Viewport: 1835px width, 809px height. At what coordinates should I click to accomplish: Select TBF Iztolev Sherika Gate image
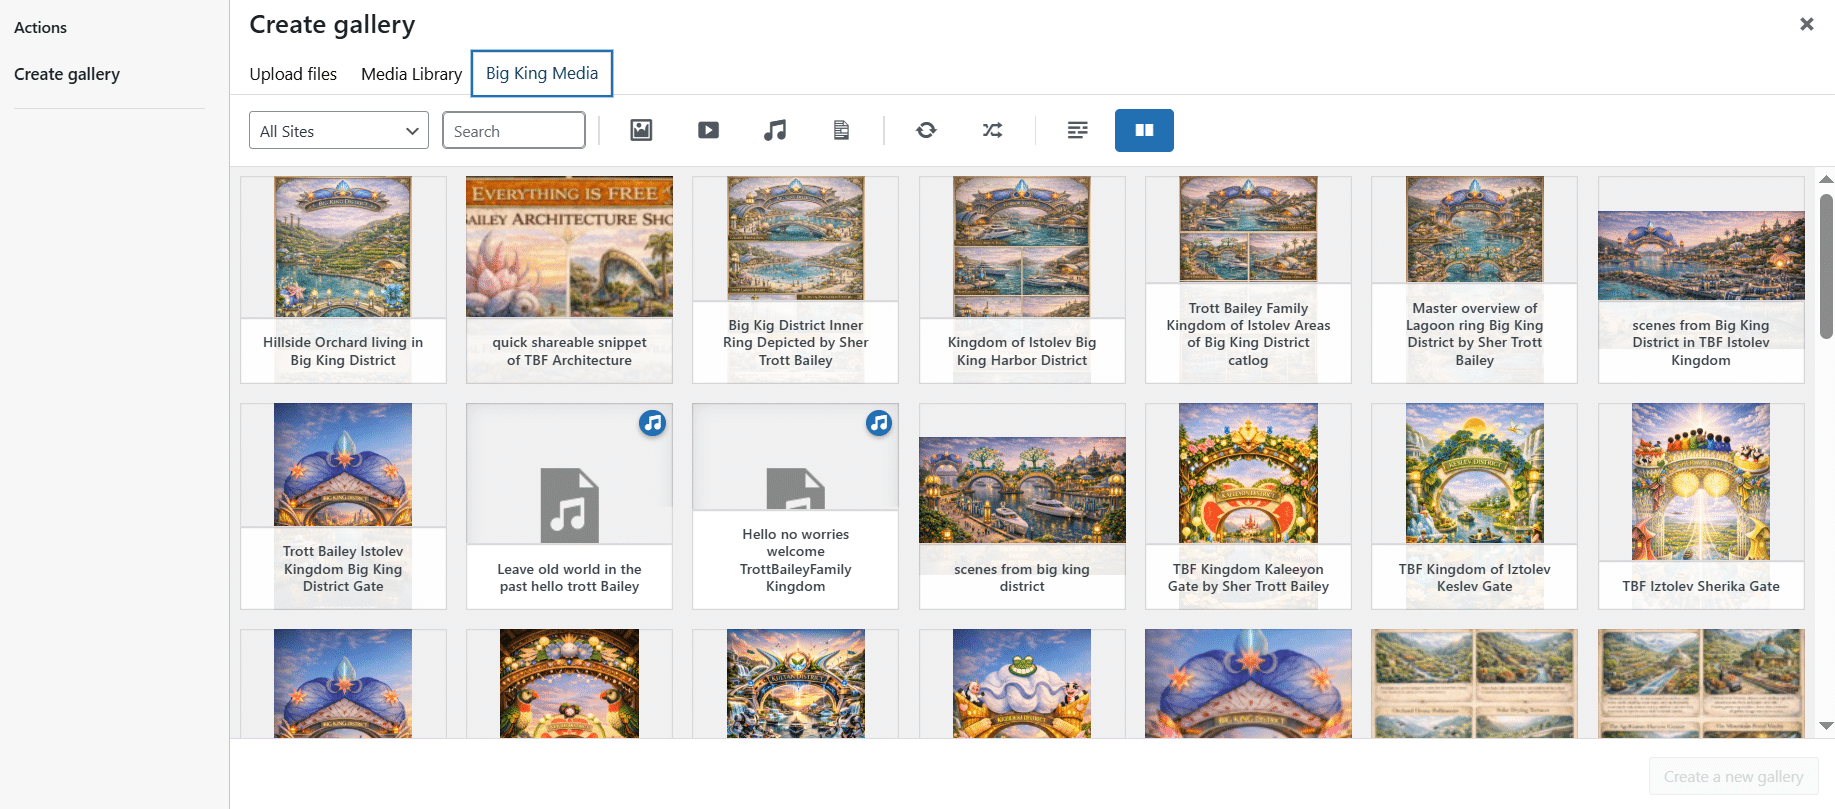1701,506
